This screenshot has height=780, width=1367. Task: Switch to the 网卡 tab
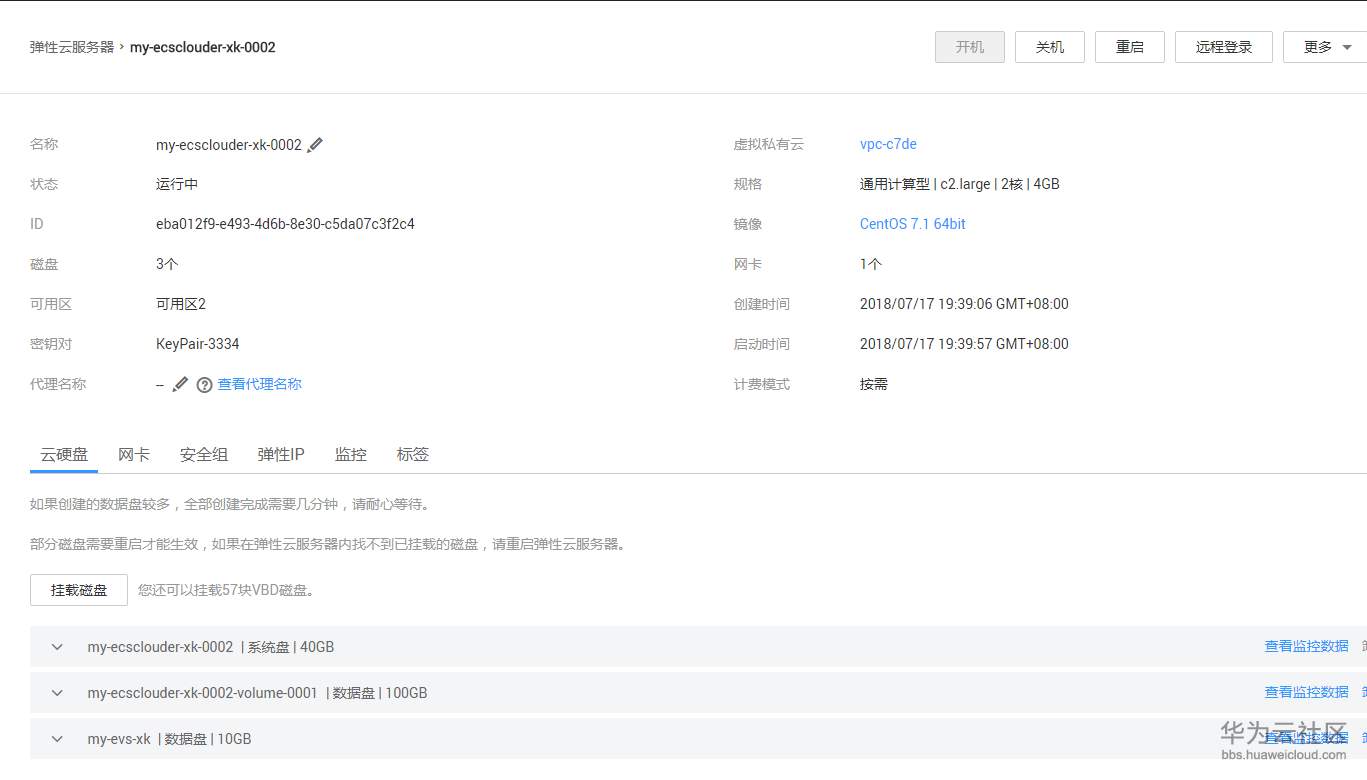pyautogui.click(x=133, y=454)
